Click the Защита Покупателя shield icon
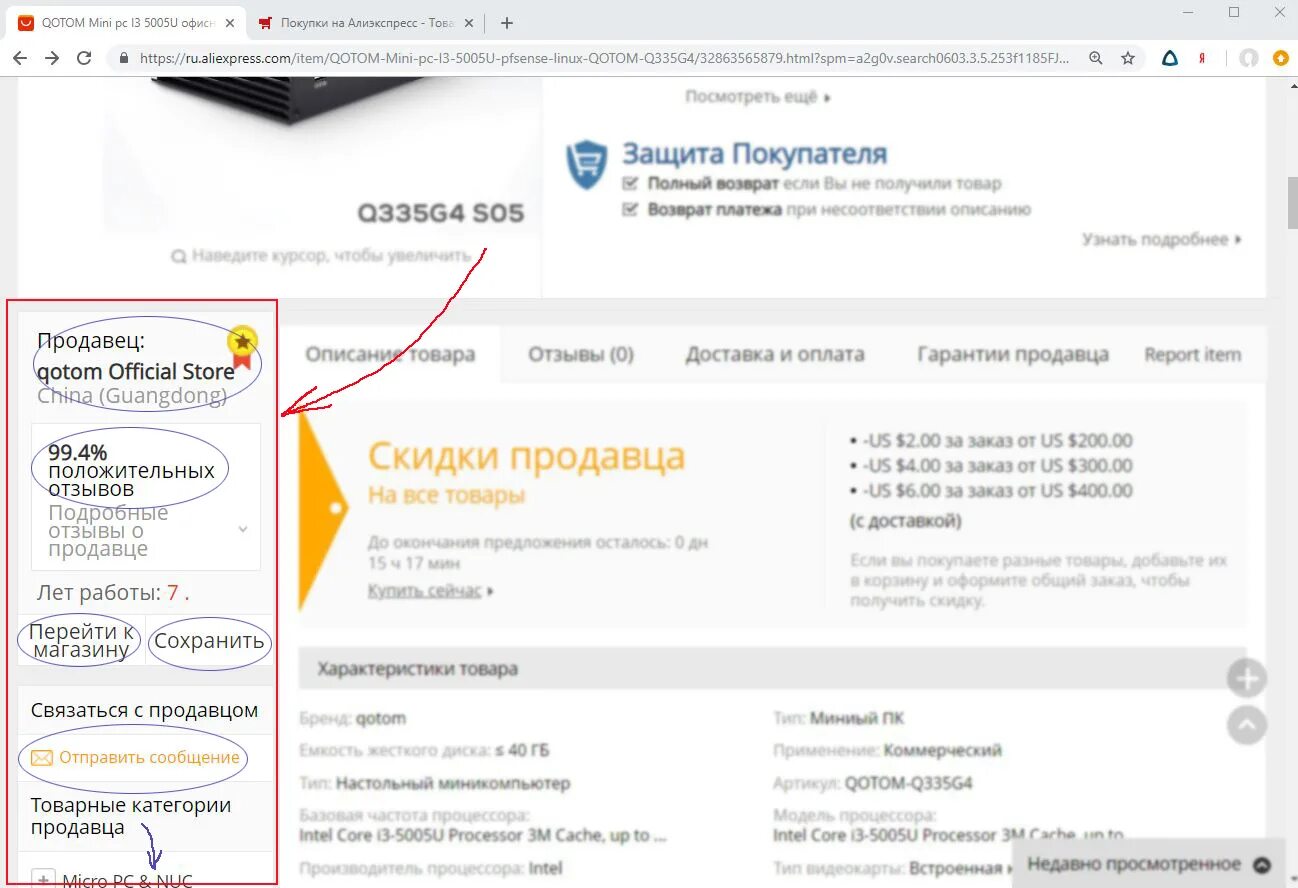 point(587,163)
